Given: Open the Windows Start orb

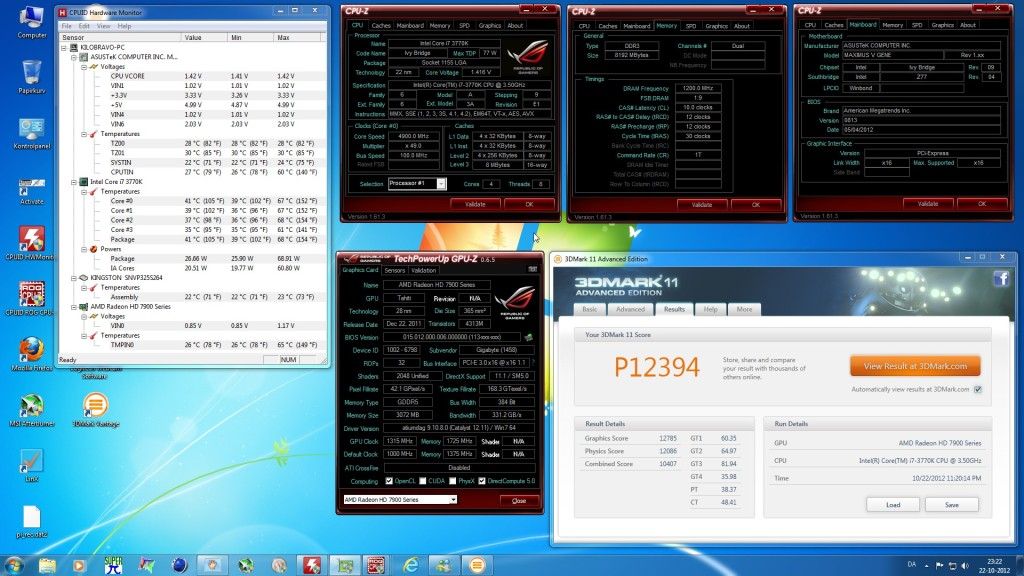Looking at the screenshot, I should pos(14,564).
